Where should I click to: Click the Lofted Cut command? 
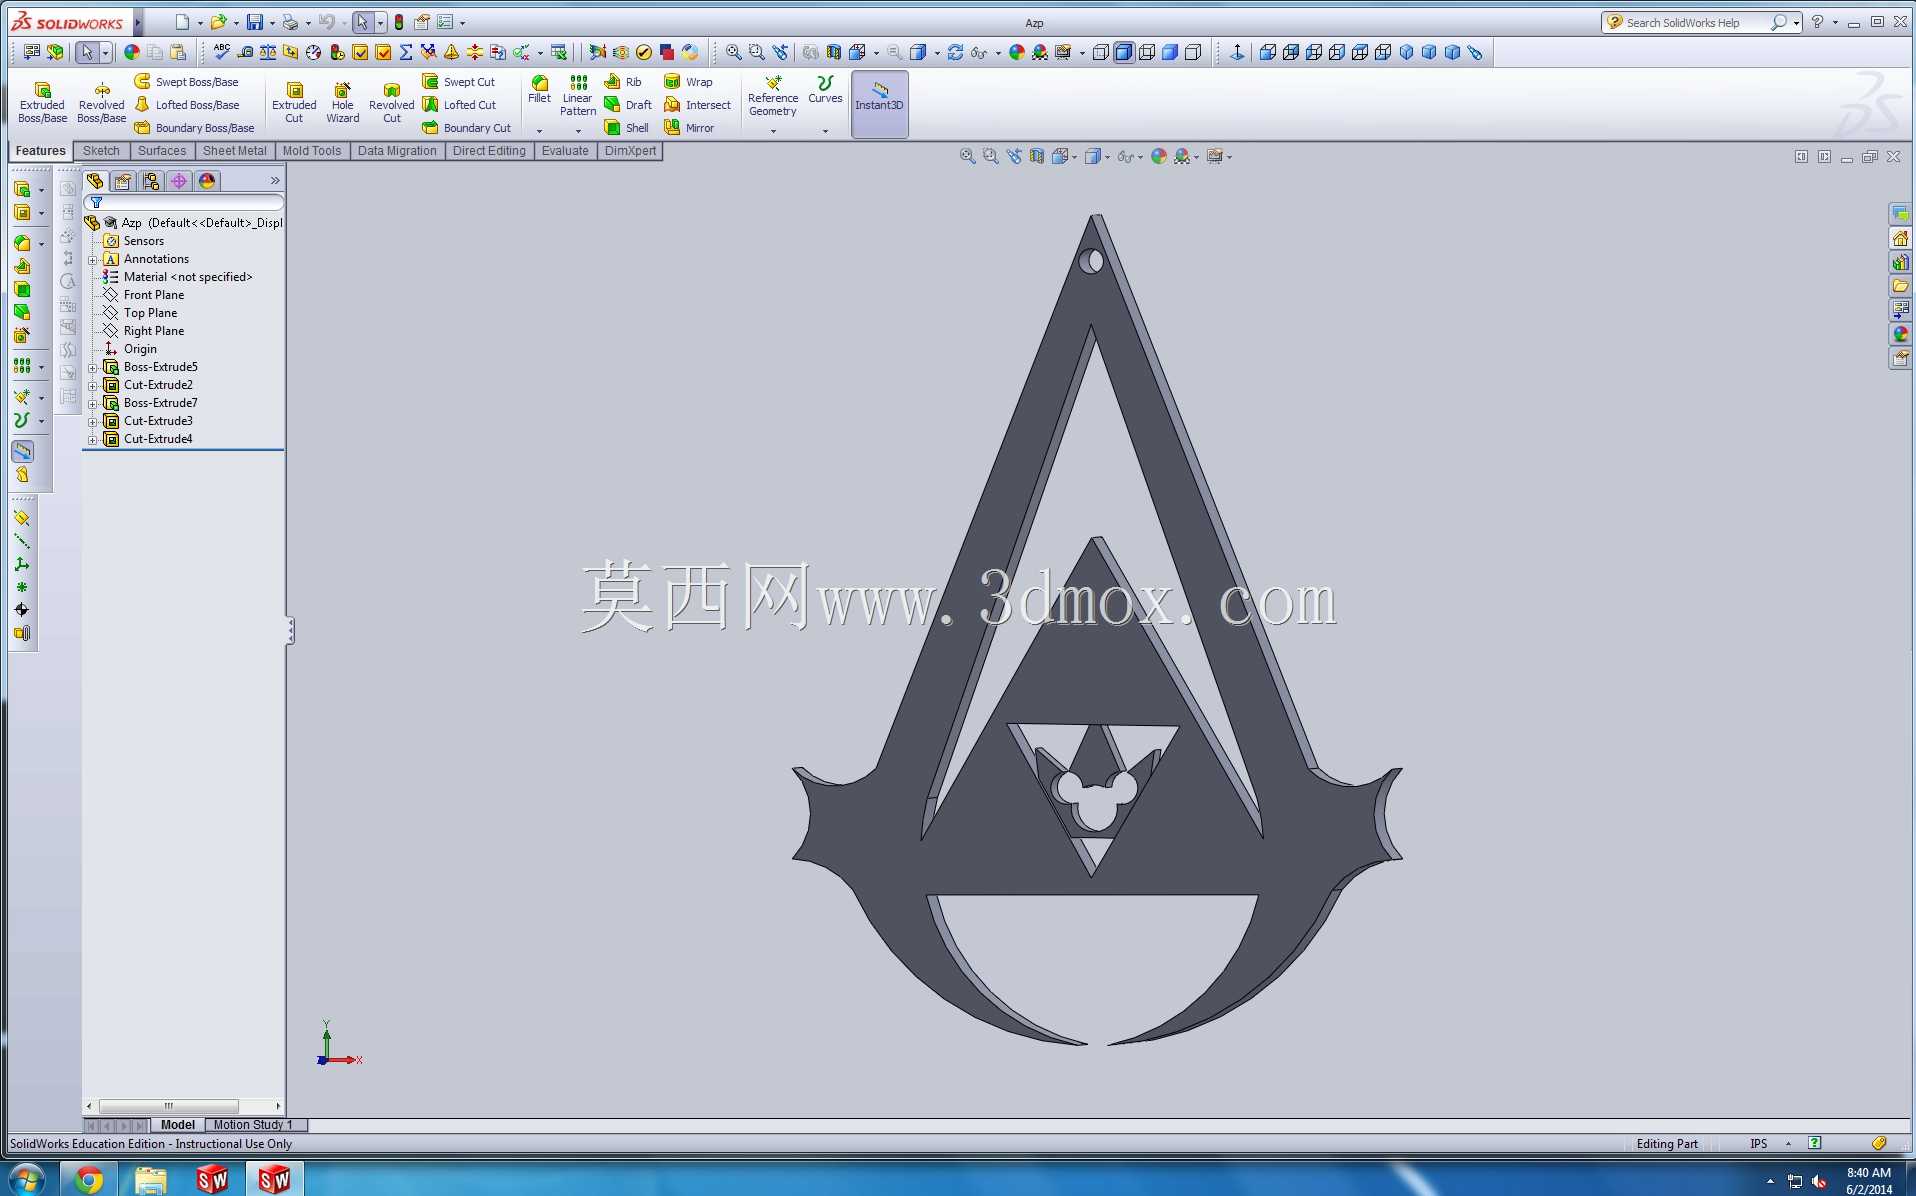tap(460, 105)
